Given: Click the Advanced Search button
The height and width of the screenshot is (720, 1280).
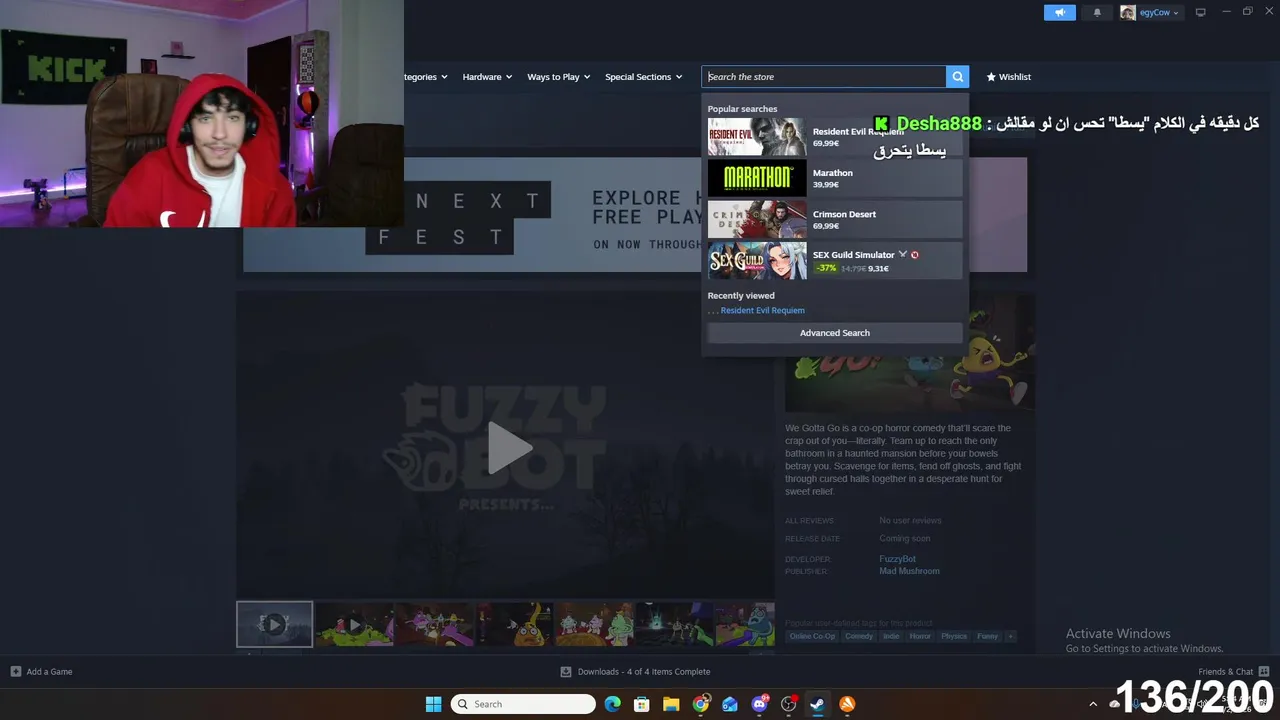Looking at the screenshot, I should (835, 333).
